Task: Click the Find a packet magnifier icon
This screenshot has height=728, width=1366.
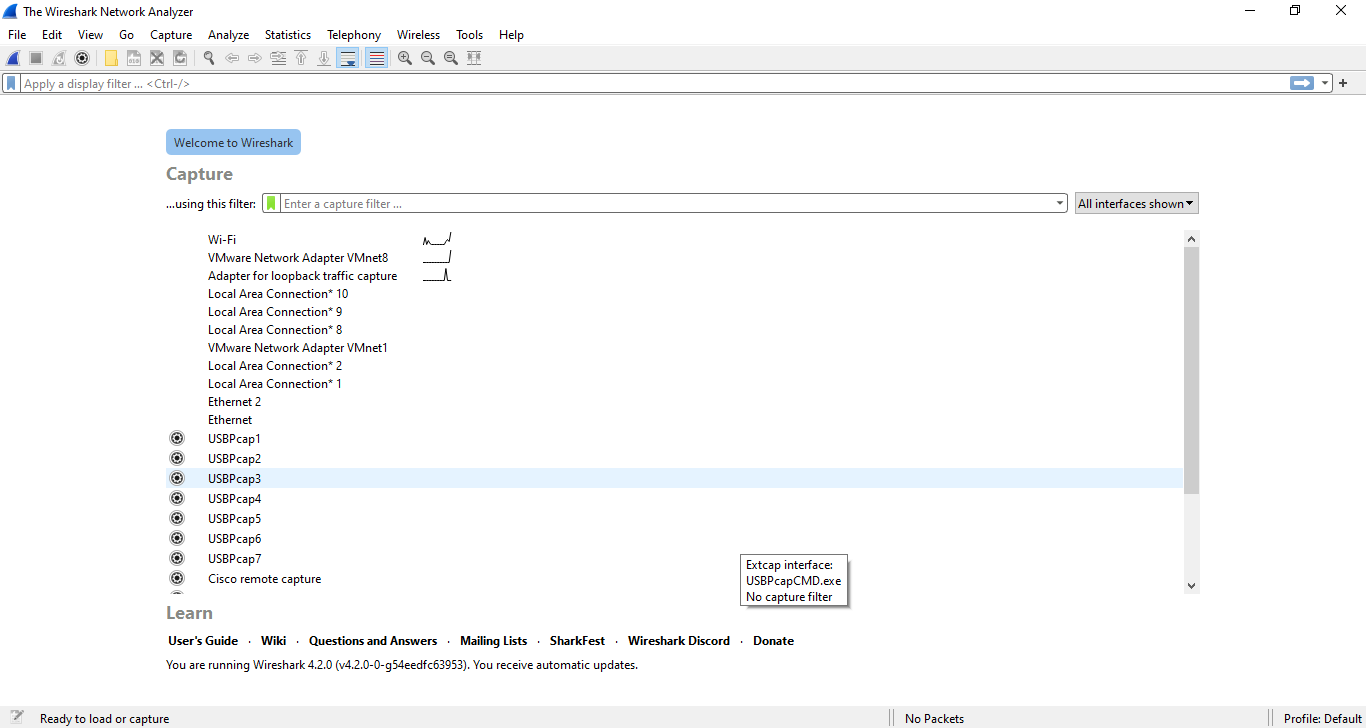Action: pyautogui.click(x=209, y=58)
